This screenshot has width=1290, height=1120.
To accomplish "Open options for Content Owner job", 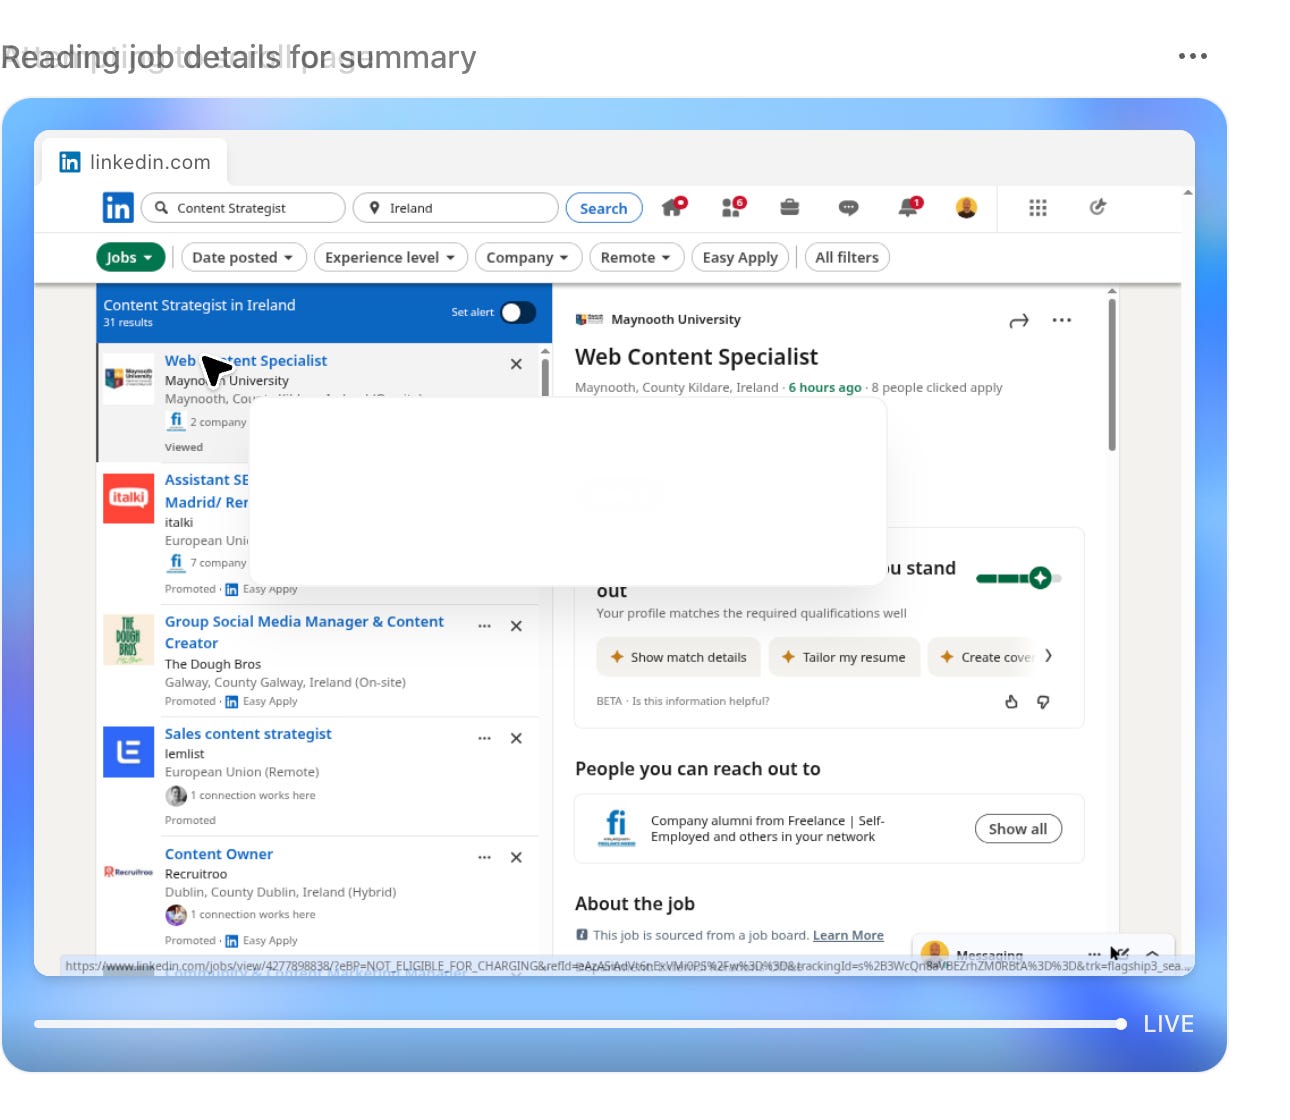I will click(x=484, y=857).
